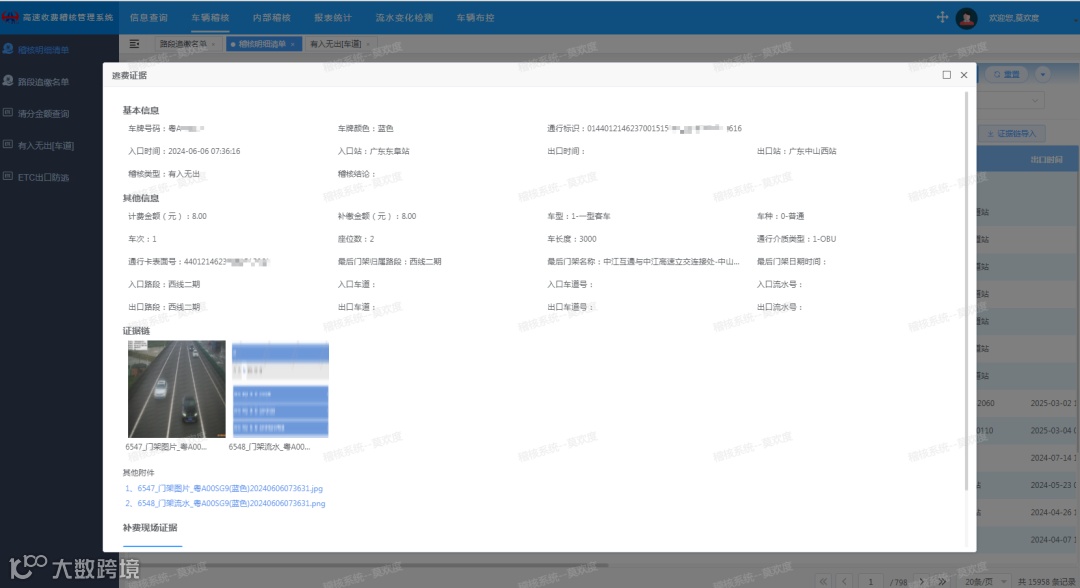Click the refresh icon on 重置 button
The height and width of the screenshot is (588, 1080).
coord(997,74)
